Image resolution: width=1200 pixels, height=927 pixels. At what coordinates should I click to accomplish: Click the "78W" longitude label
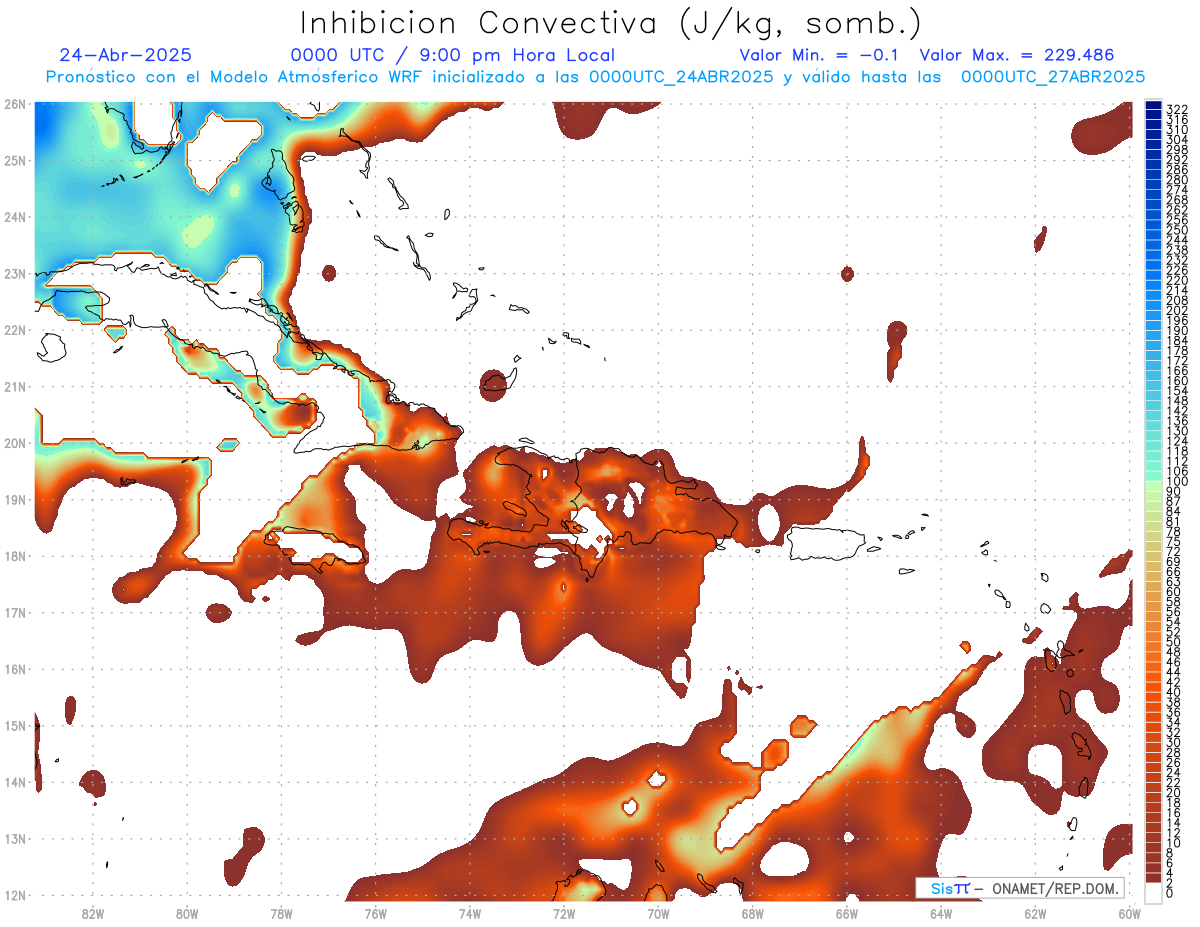coord(281,913)
